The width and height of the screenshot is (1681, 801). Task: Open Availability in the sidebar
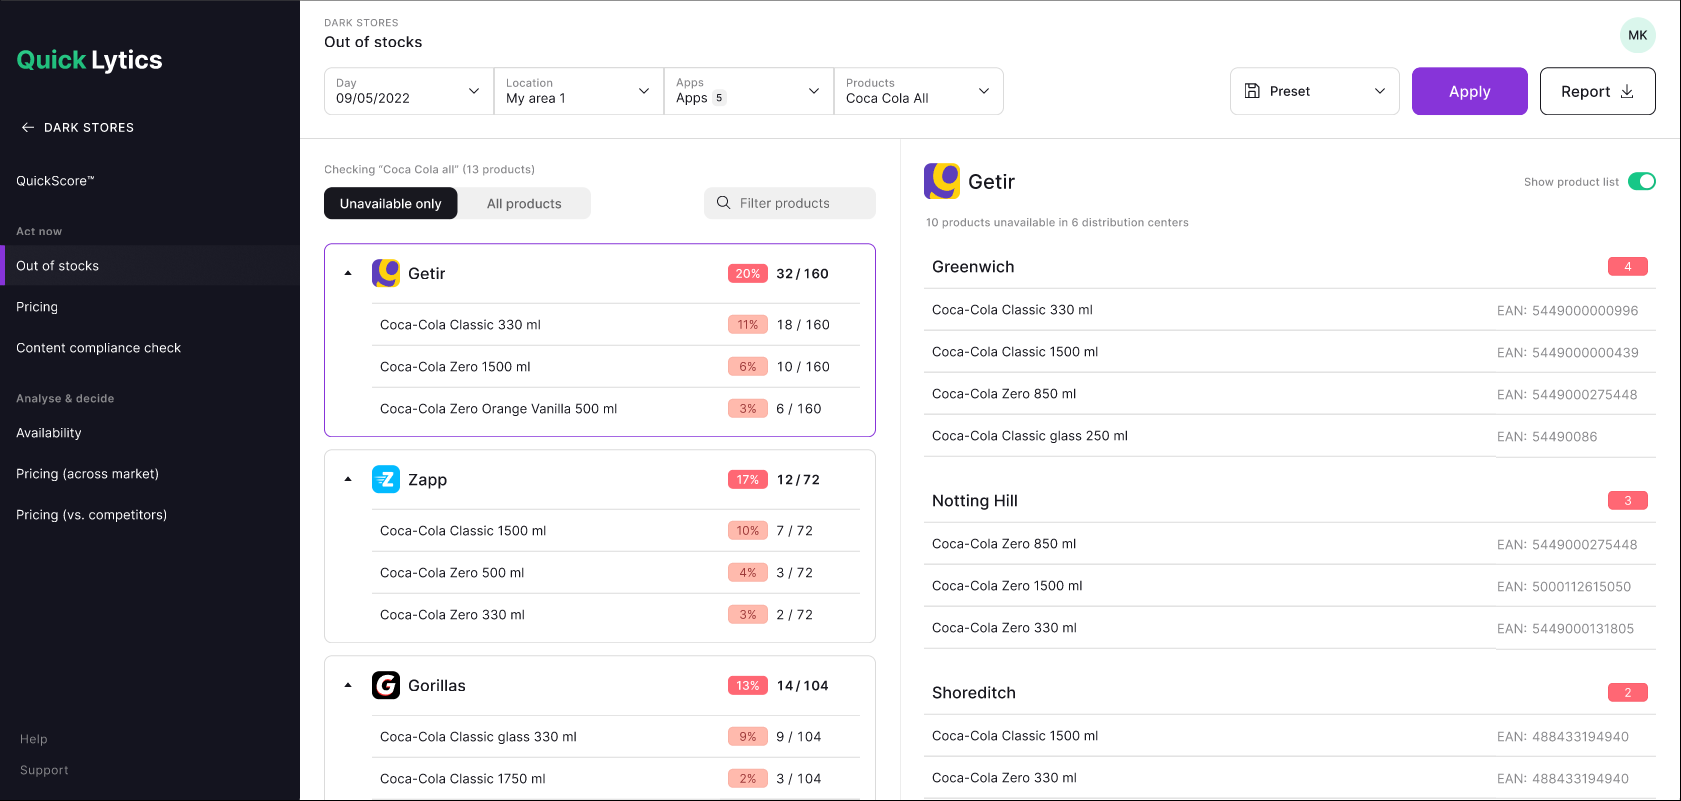tap(49, 433)
